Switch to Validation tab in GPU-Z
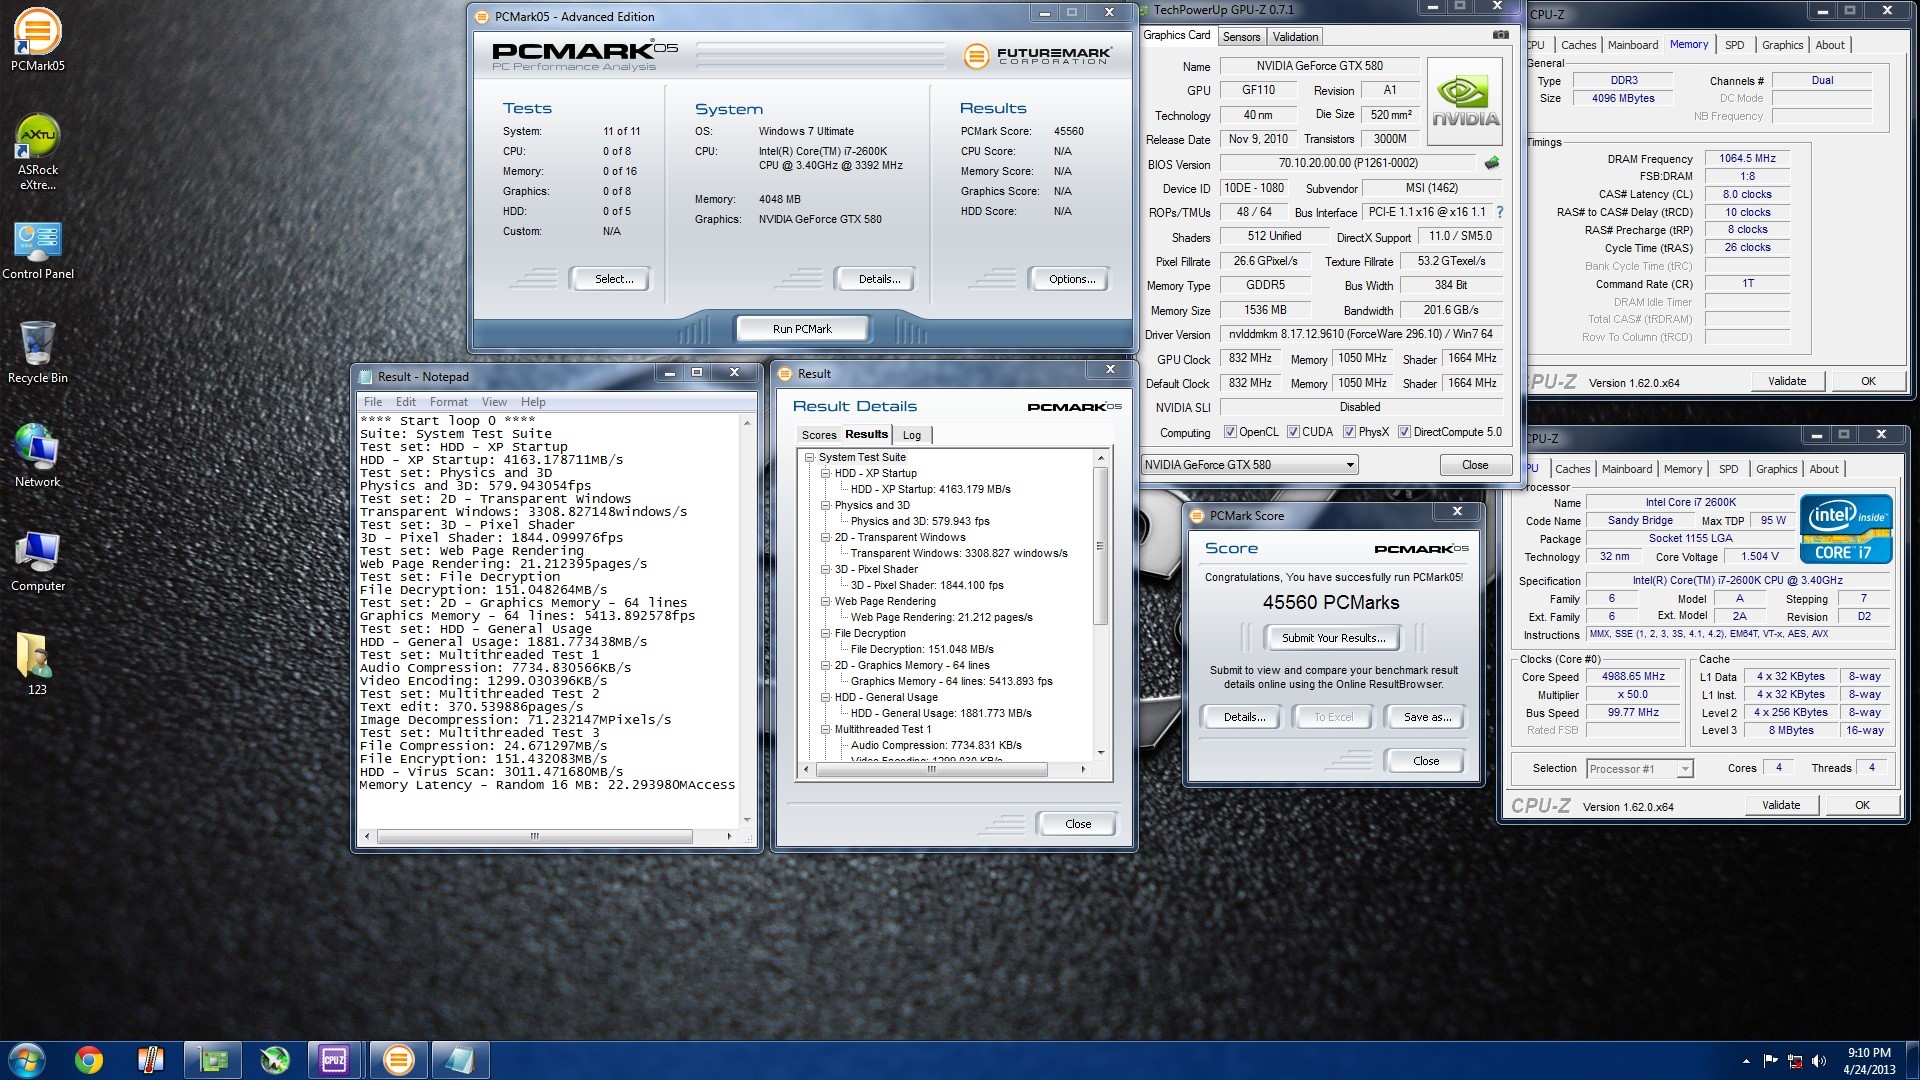The height and width of the screenshot is (1080, 1920). (x=1295, y=37)
